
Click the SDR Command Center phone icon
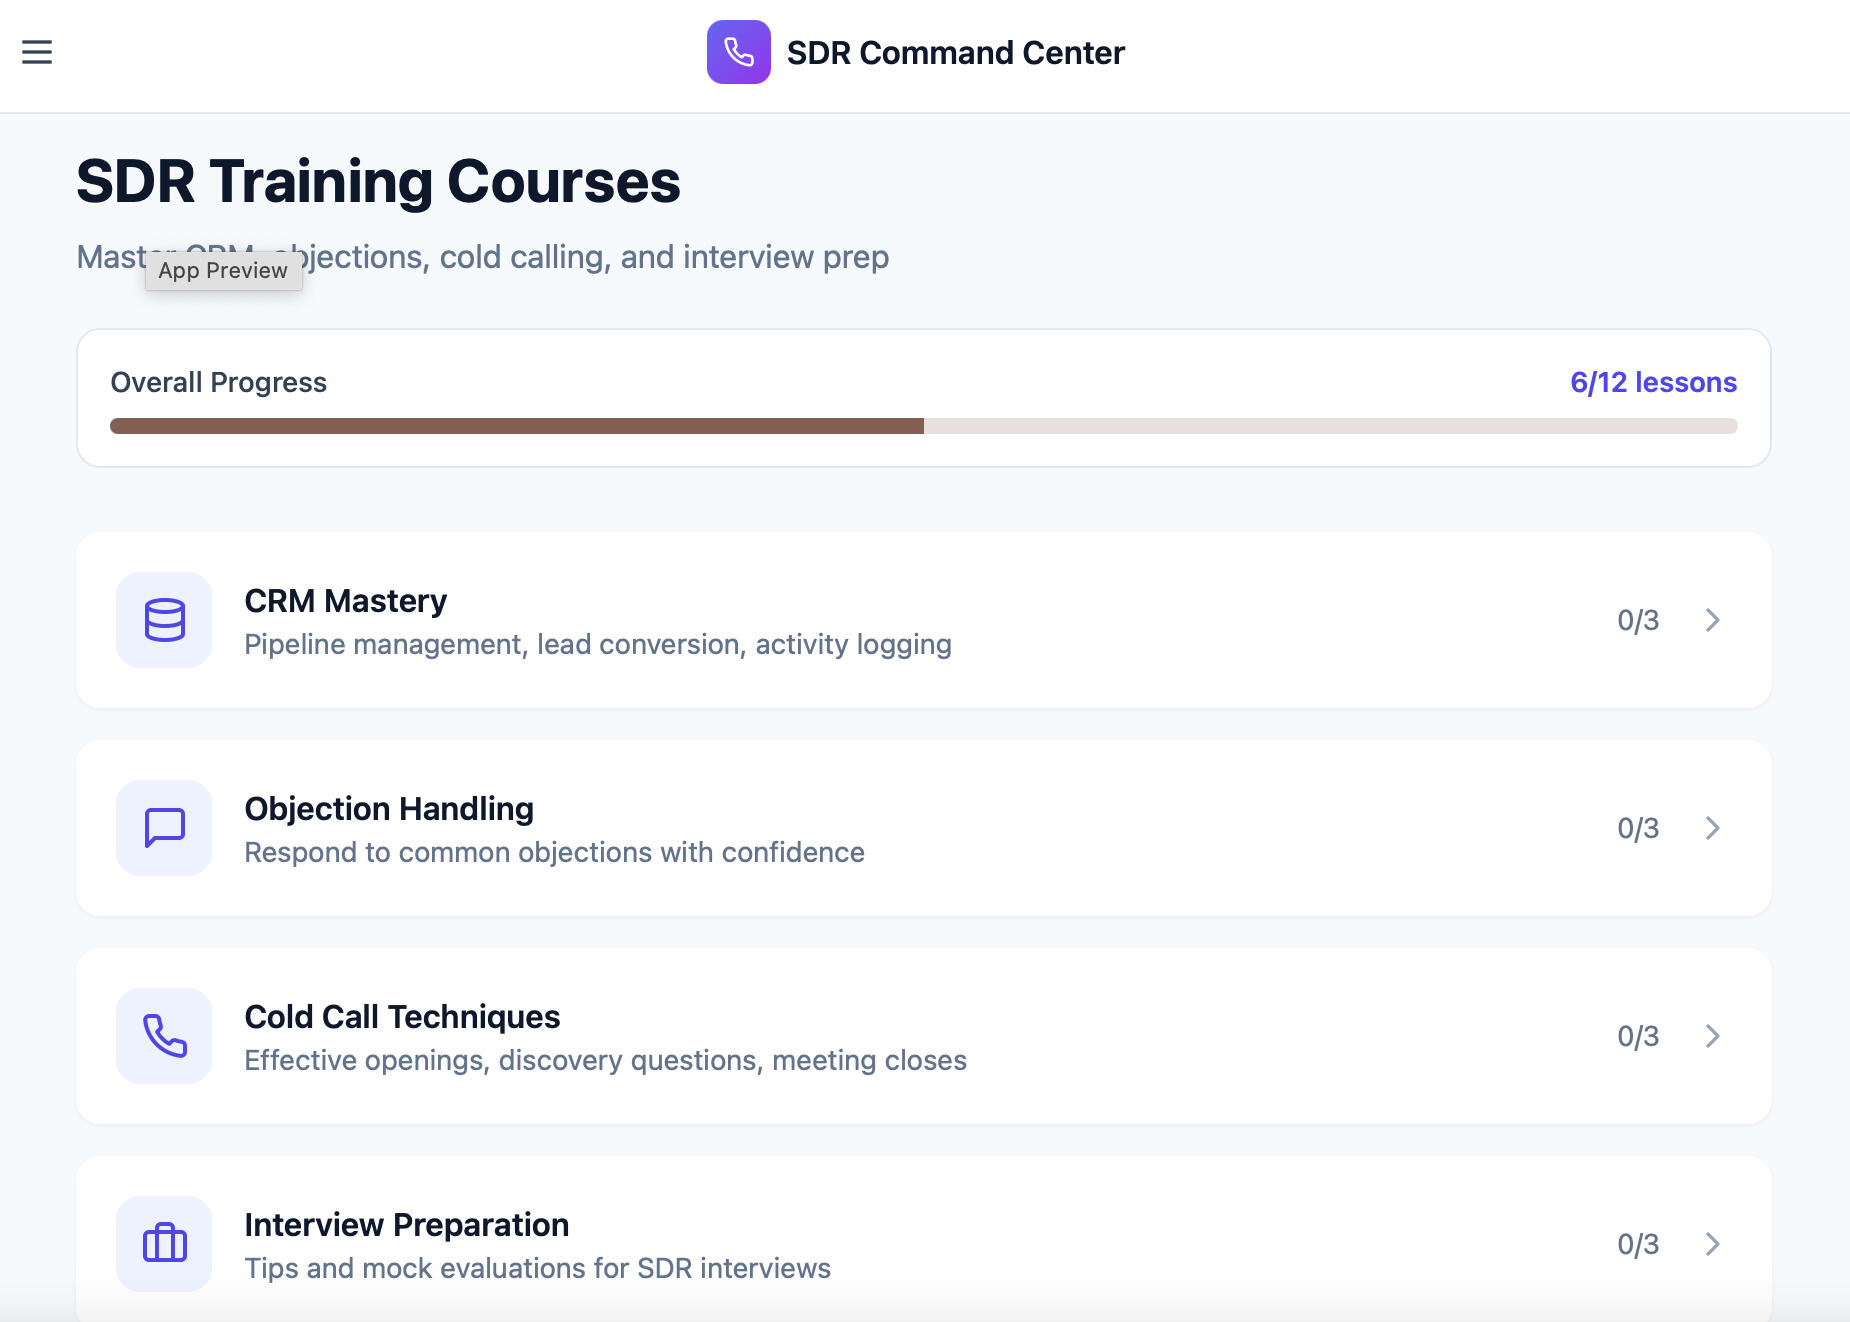(x=738, y=53)
